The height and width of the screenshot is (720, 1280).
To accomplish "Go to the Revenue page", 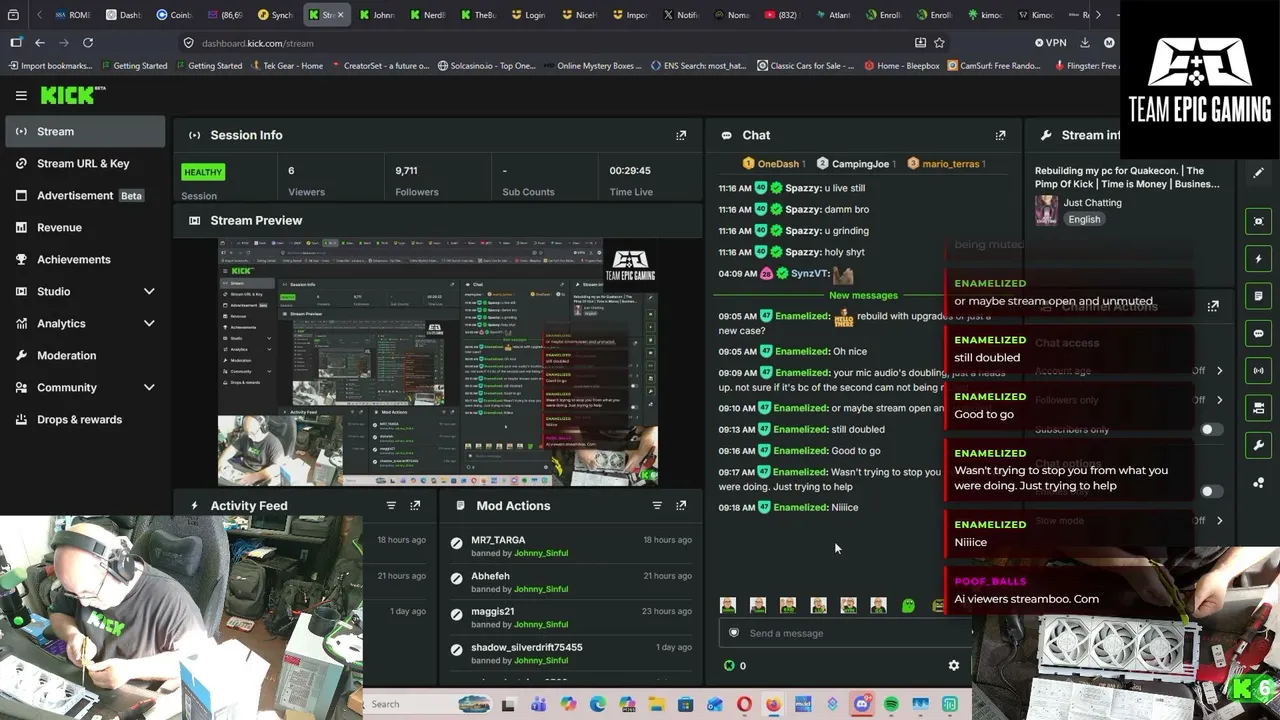I will [85, 227].
